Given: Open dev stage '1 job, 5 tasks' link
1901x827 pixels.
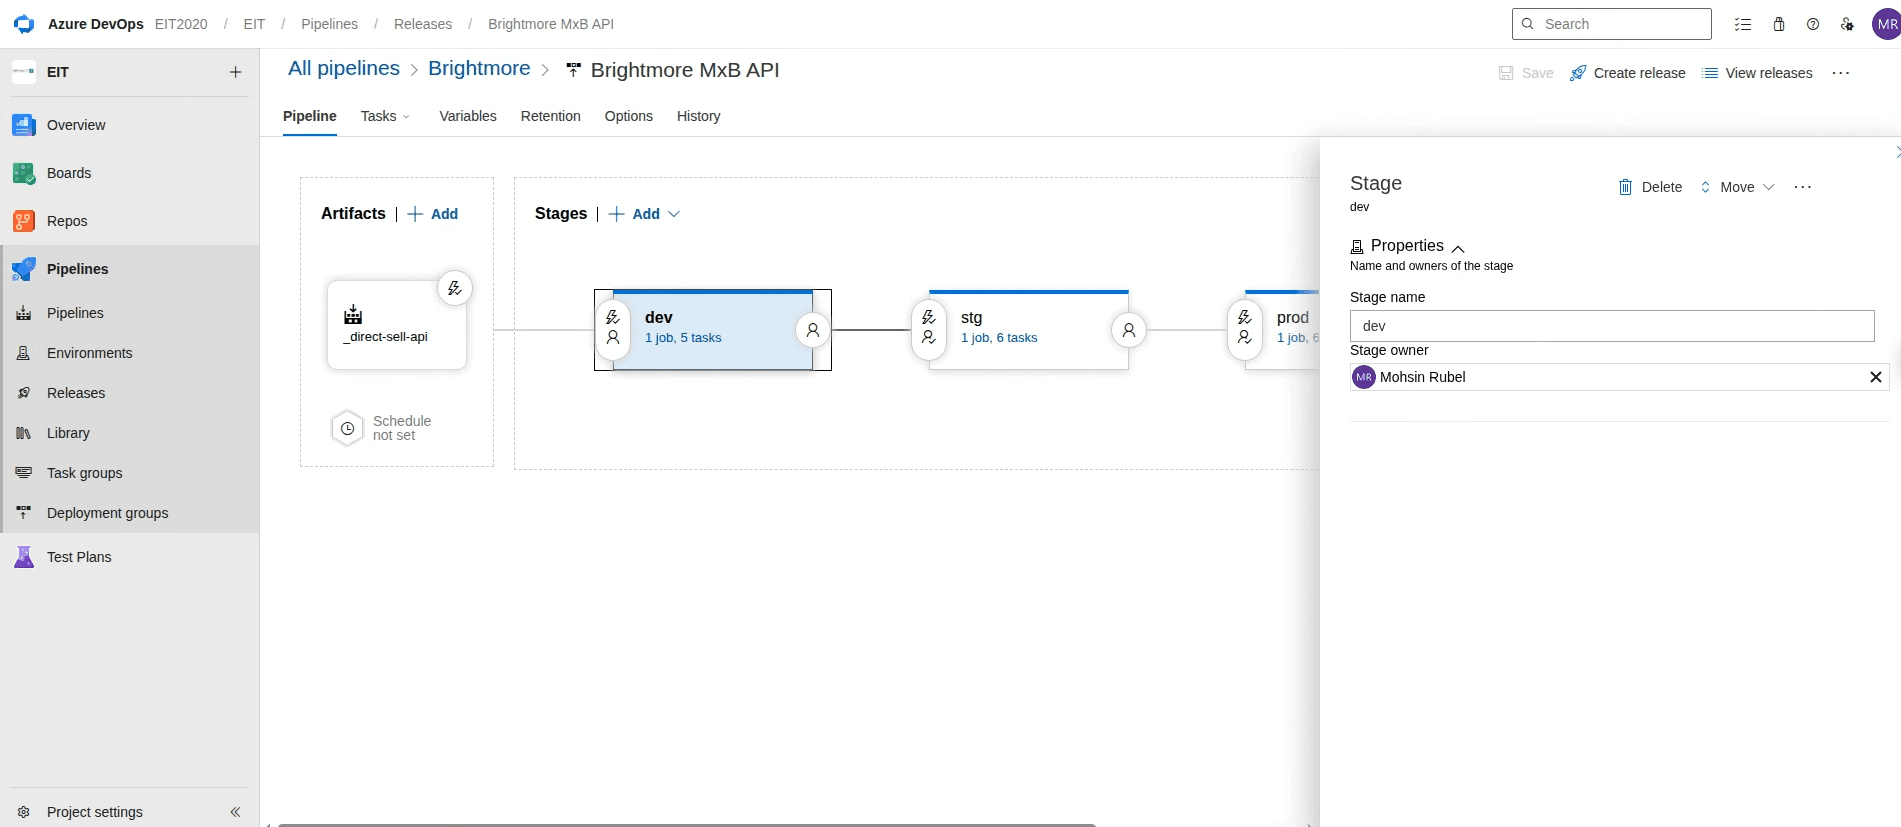Looking at the screenshot, I should click(683, 338).
